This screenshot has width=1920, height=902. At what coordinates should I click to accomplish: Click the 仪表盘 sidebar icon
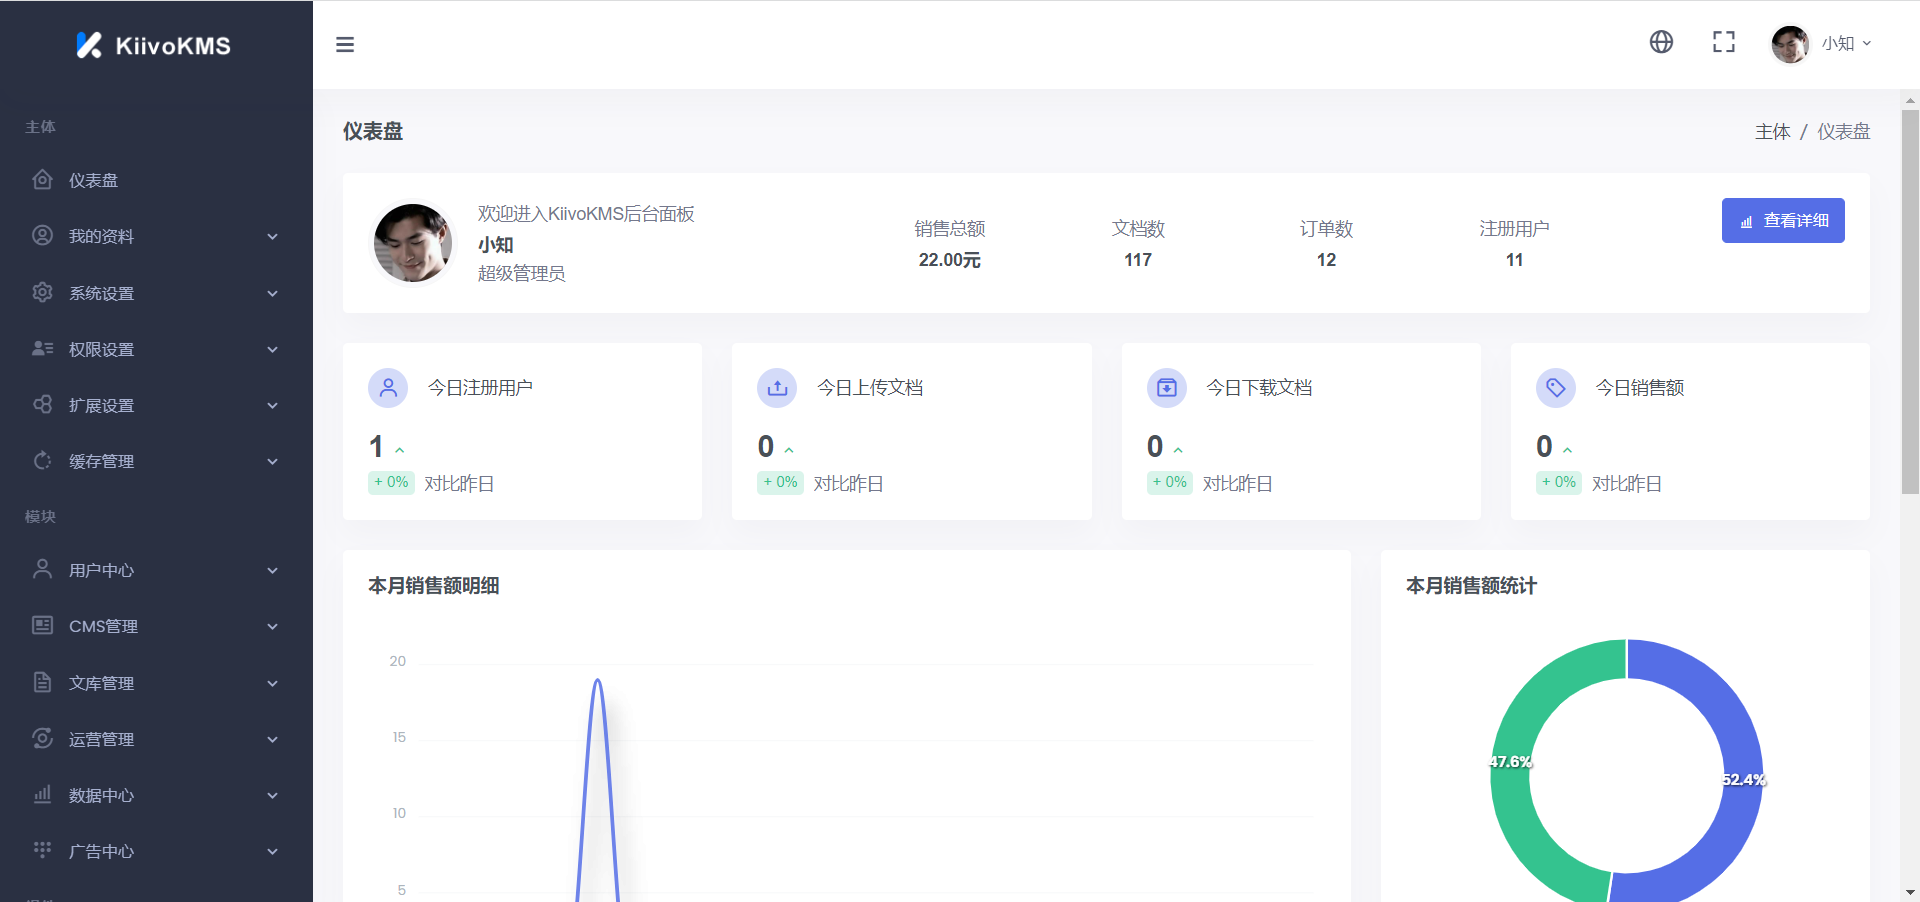pyautogui.click(x=42, y=180)
